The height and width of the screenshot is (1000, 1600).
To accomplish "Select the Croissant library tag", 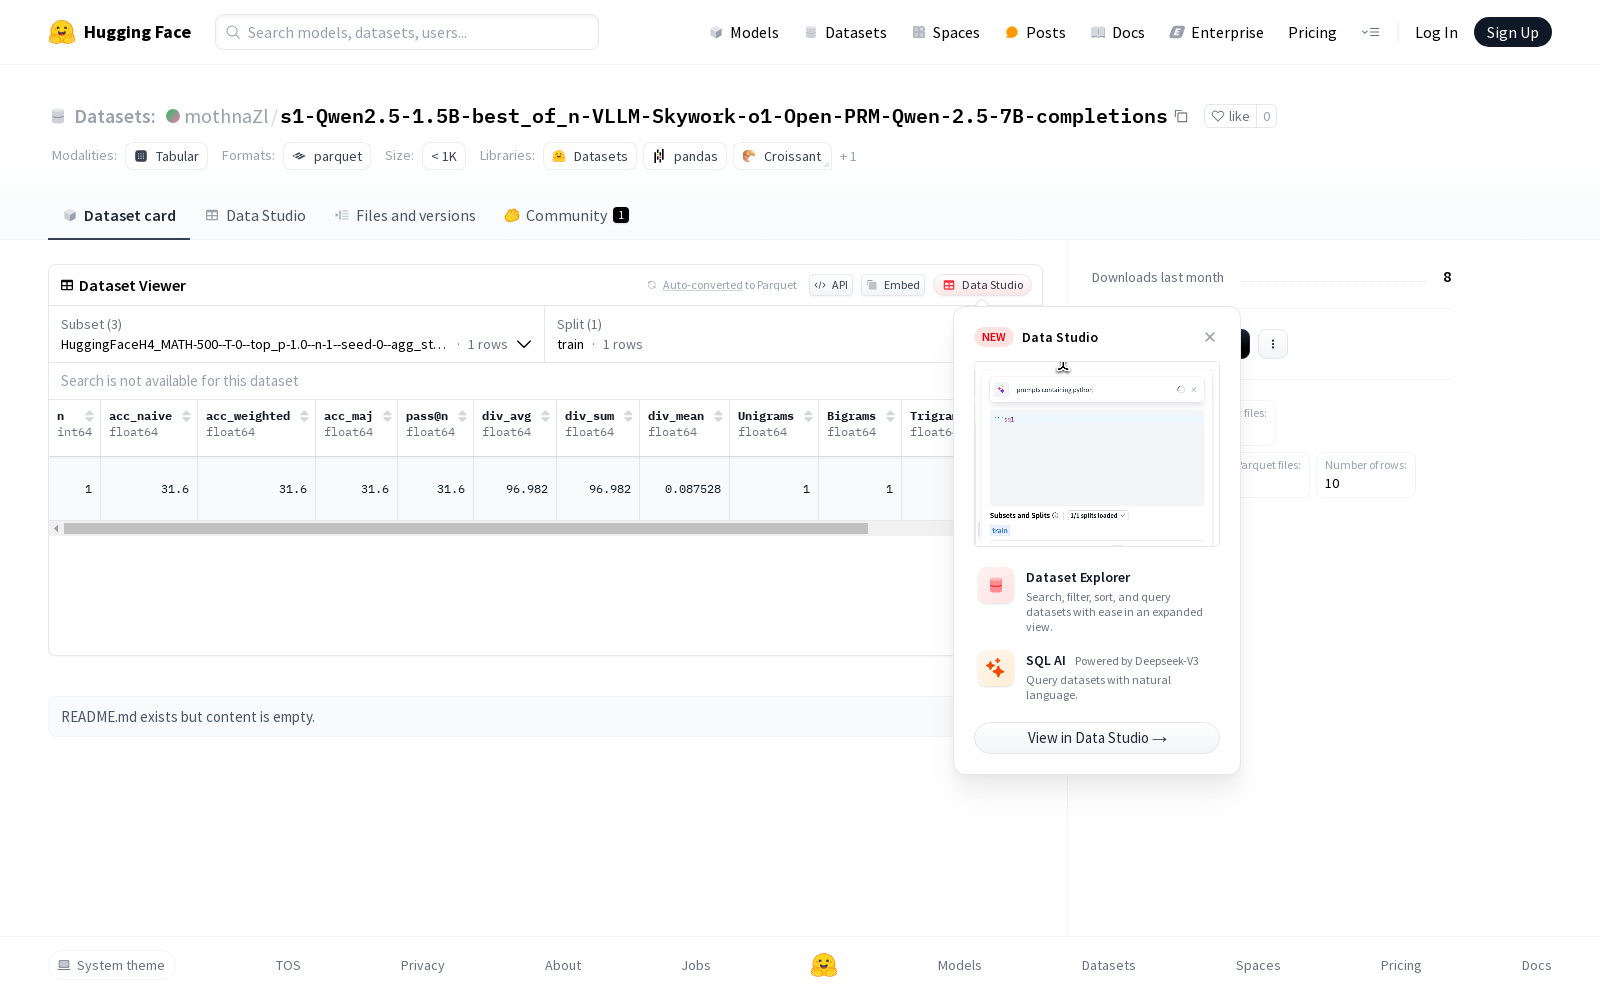I will [782, 156].
